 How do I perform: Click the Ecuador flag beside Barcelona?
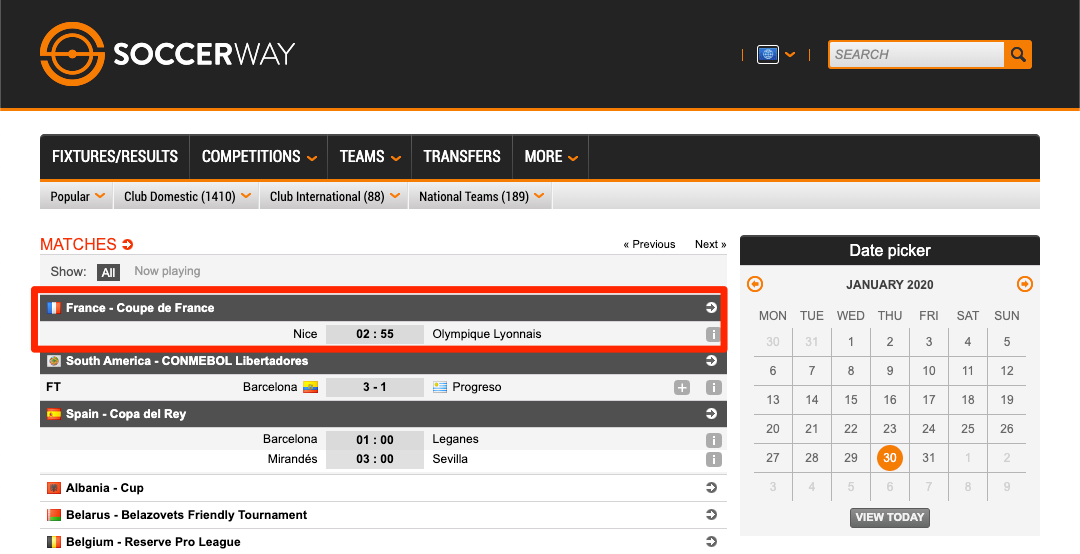point(311,387)
